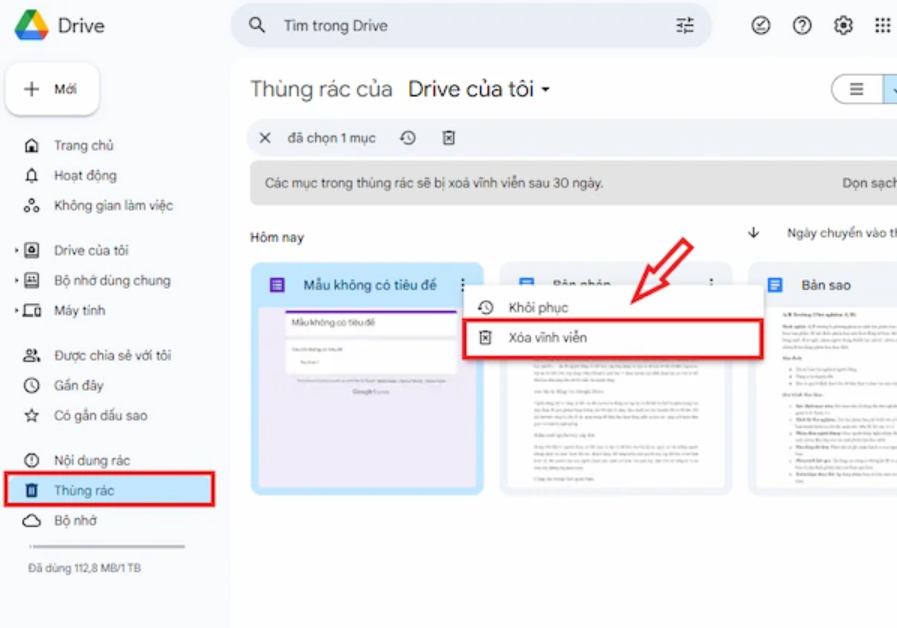This screenshot has width=897, height=628.
Task: Click the storage usage progress bar
Action: coord(107,547)
